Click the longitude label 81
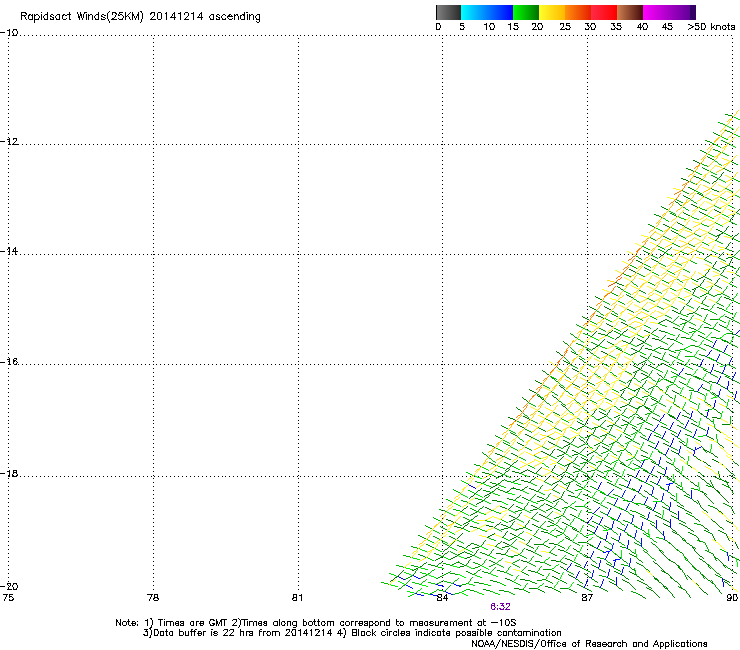Image resolution: width=740 pixels, height=650 pixels. click(297, 598)
